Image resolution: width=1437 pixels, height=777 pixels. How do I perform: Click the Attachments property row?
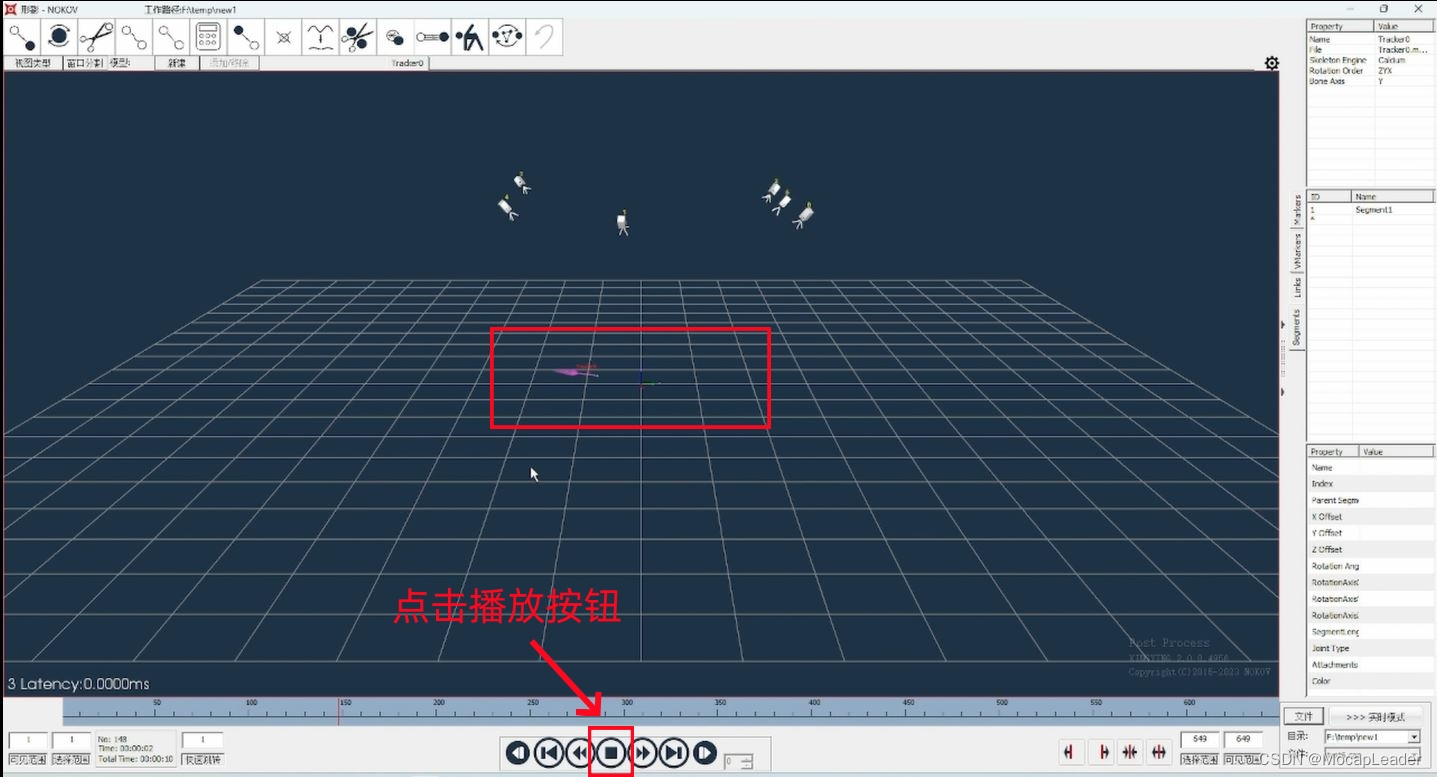click(1370, 665)
